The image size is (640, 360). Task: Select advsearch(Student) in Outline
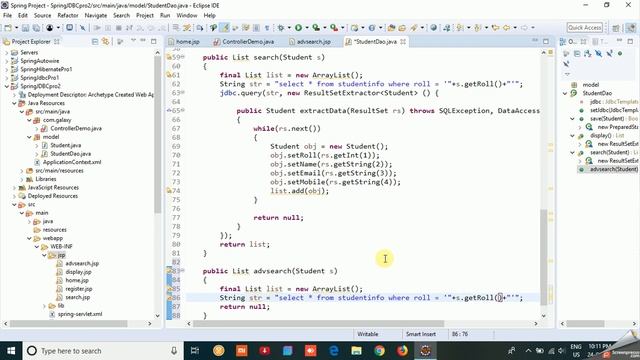pyautogui.click(x=613, y=169)
